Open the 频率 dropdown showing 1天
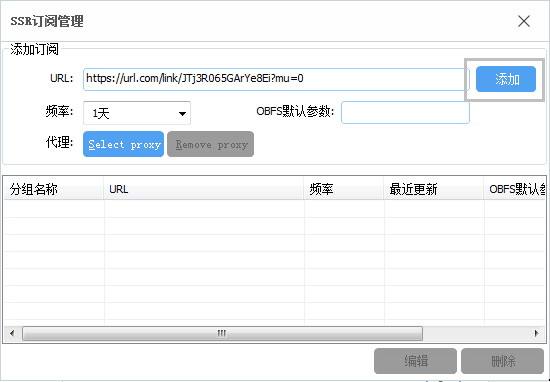The height and width of the screenshot is (382, 550). (x=137, y=113)
